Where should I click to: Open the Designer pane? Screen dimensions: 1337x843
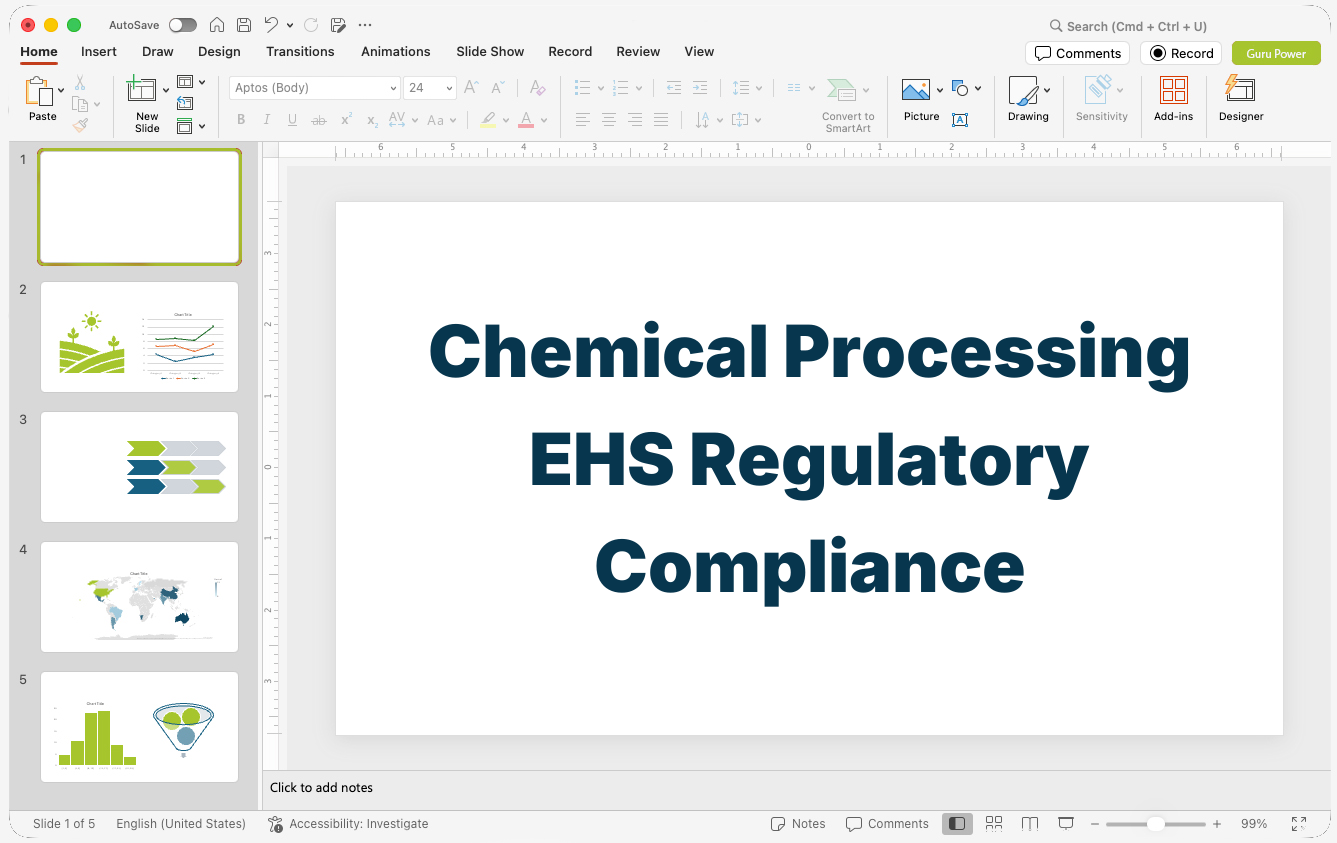pos(1241,99)
